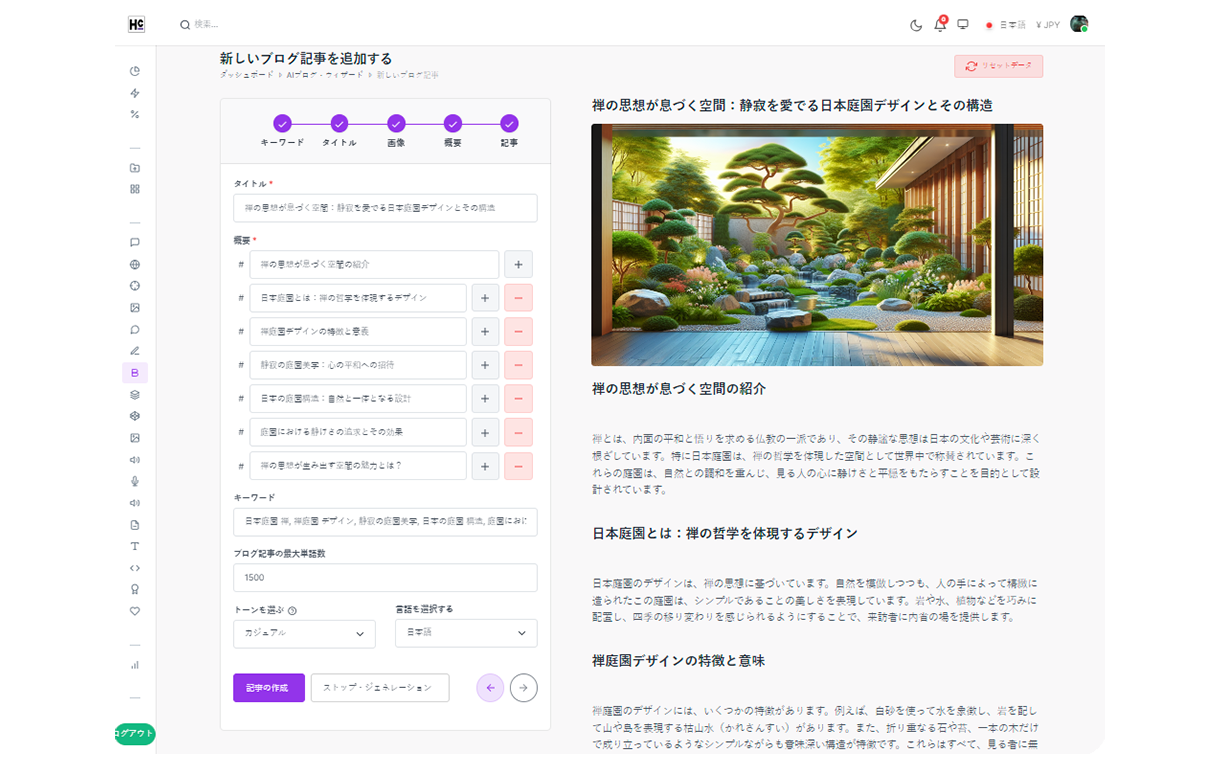Click the help icon next to トーンを選ぶ
This screenshot has height=758, width=1220.
(x=293, y=610)
